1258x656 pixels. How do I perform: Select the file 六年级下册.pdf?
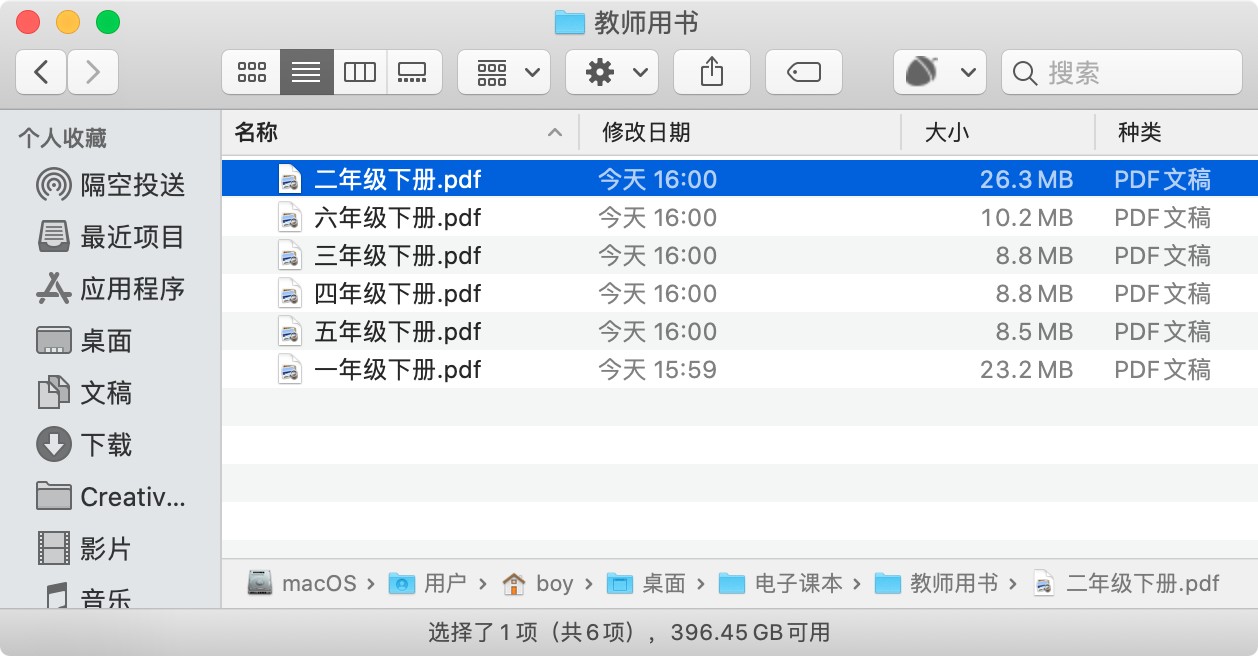[397, 218]
